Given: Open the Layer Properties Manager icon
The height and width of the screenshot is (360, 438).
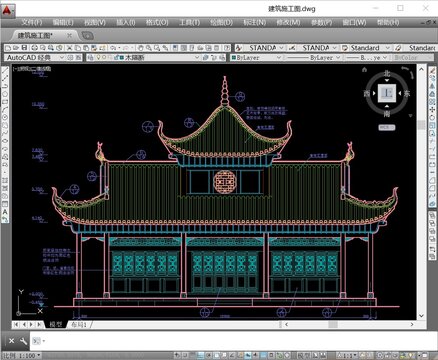Looking at the screenshot, I should tap(91, 57).
